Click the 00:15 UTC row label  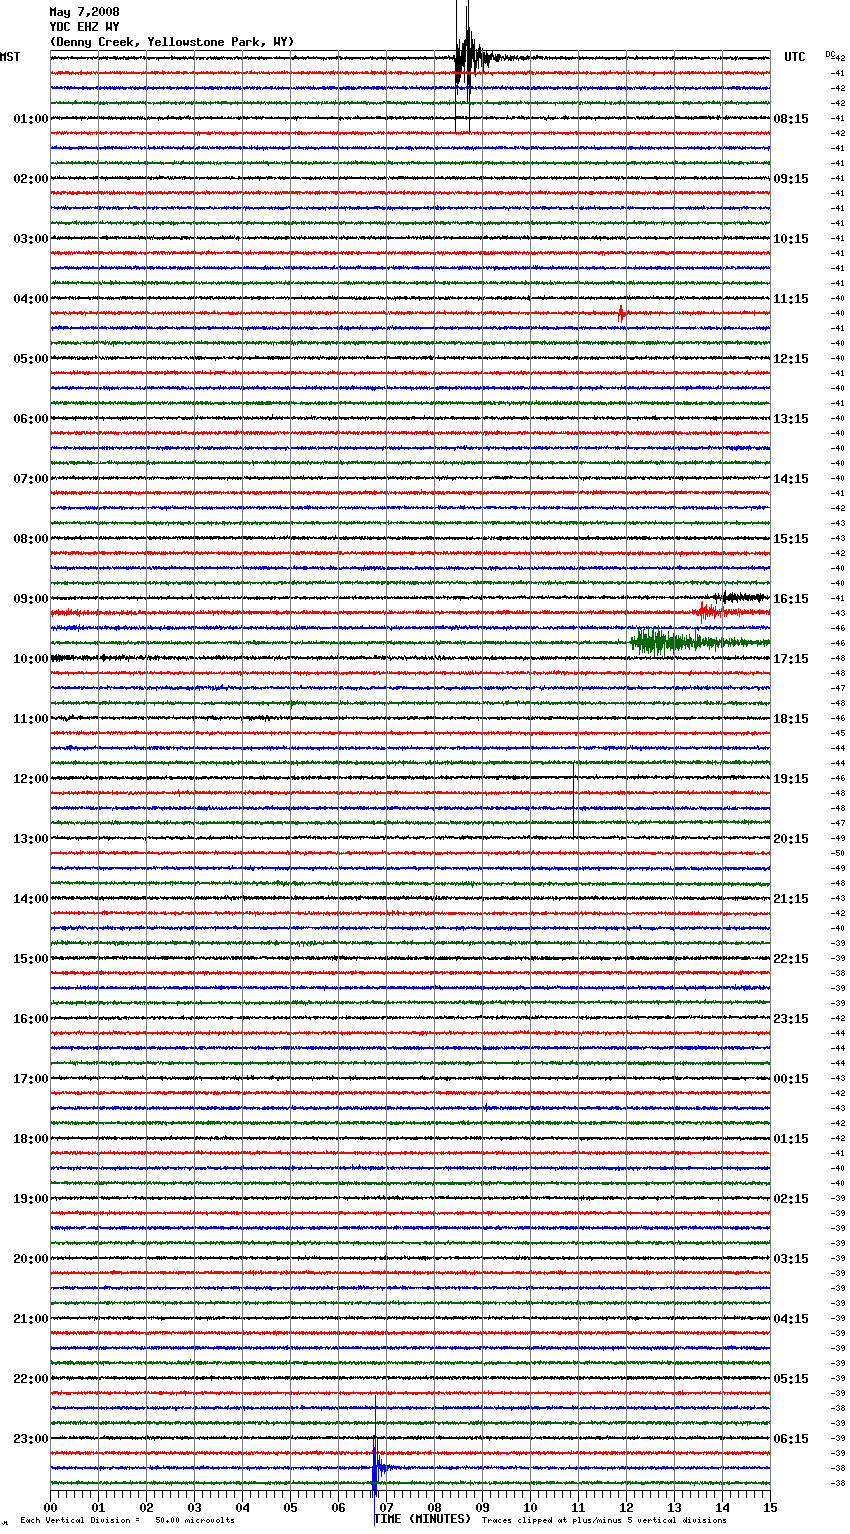click(791, 1079)
